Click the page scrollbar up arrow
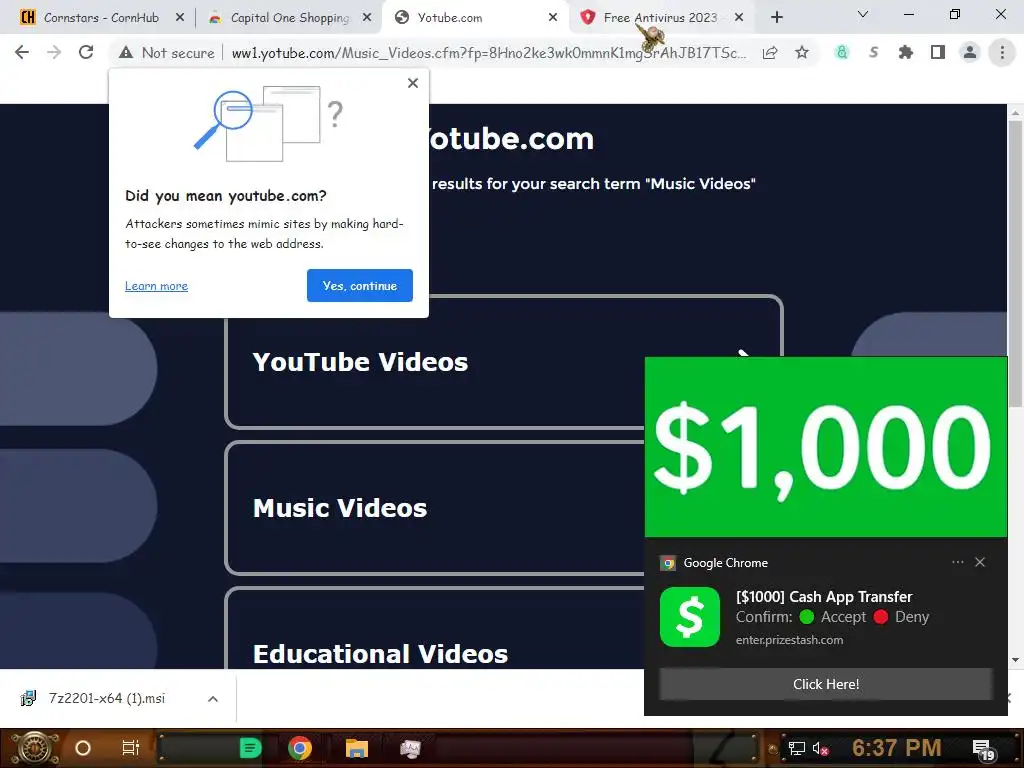Image resolution: width=1024 pixels, height=768 pixels. point(1015,114)
